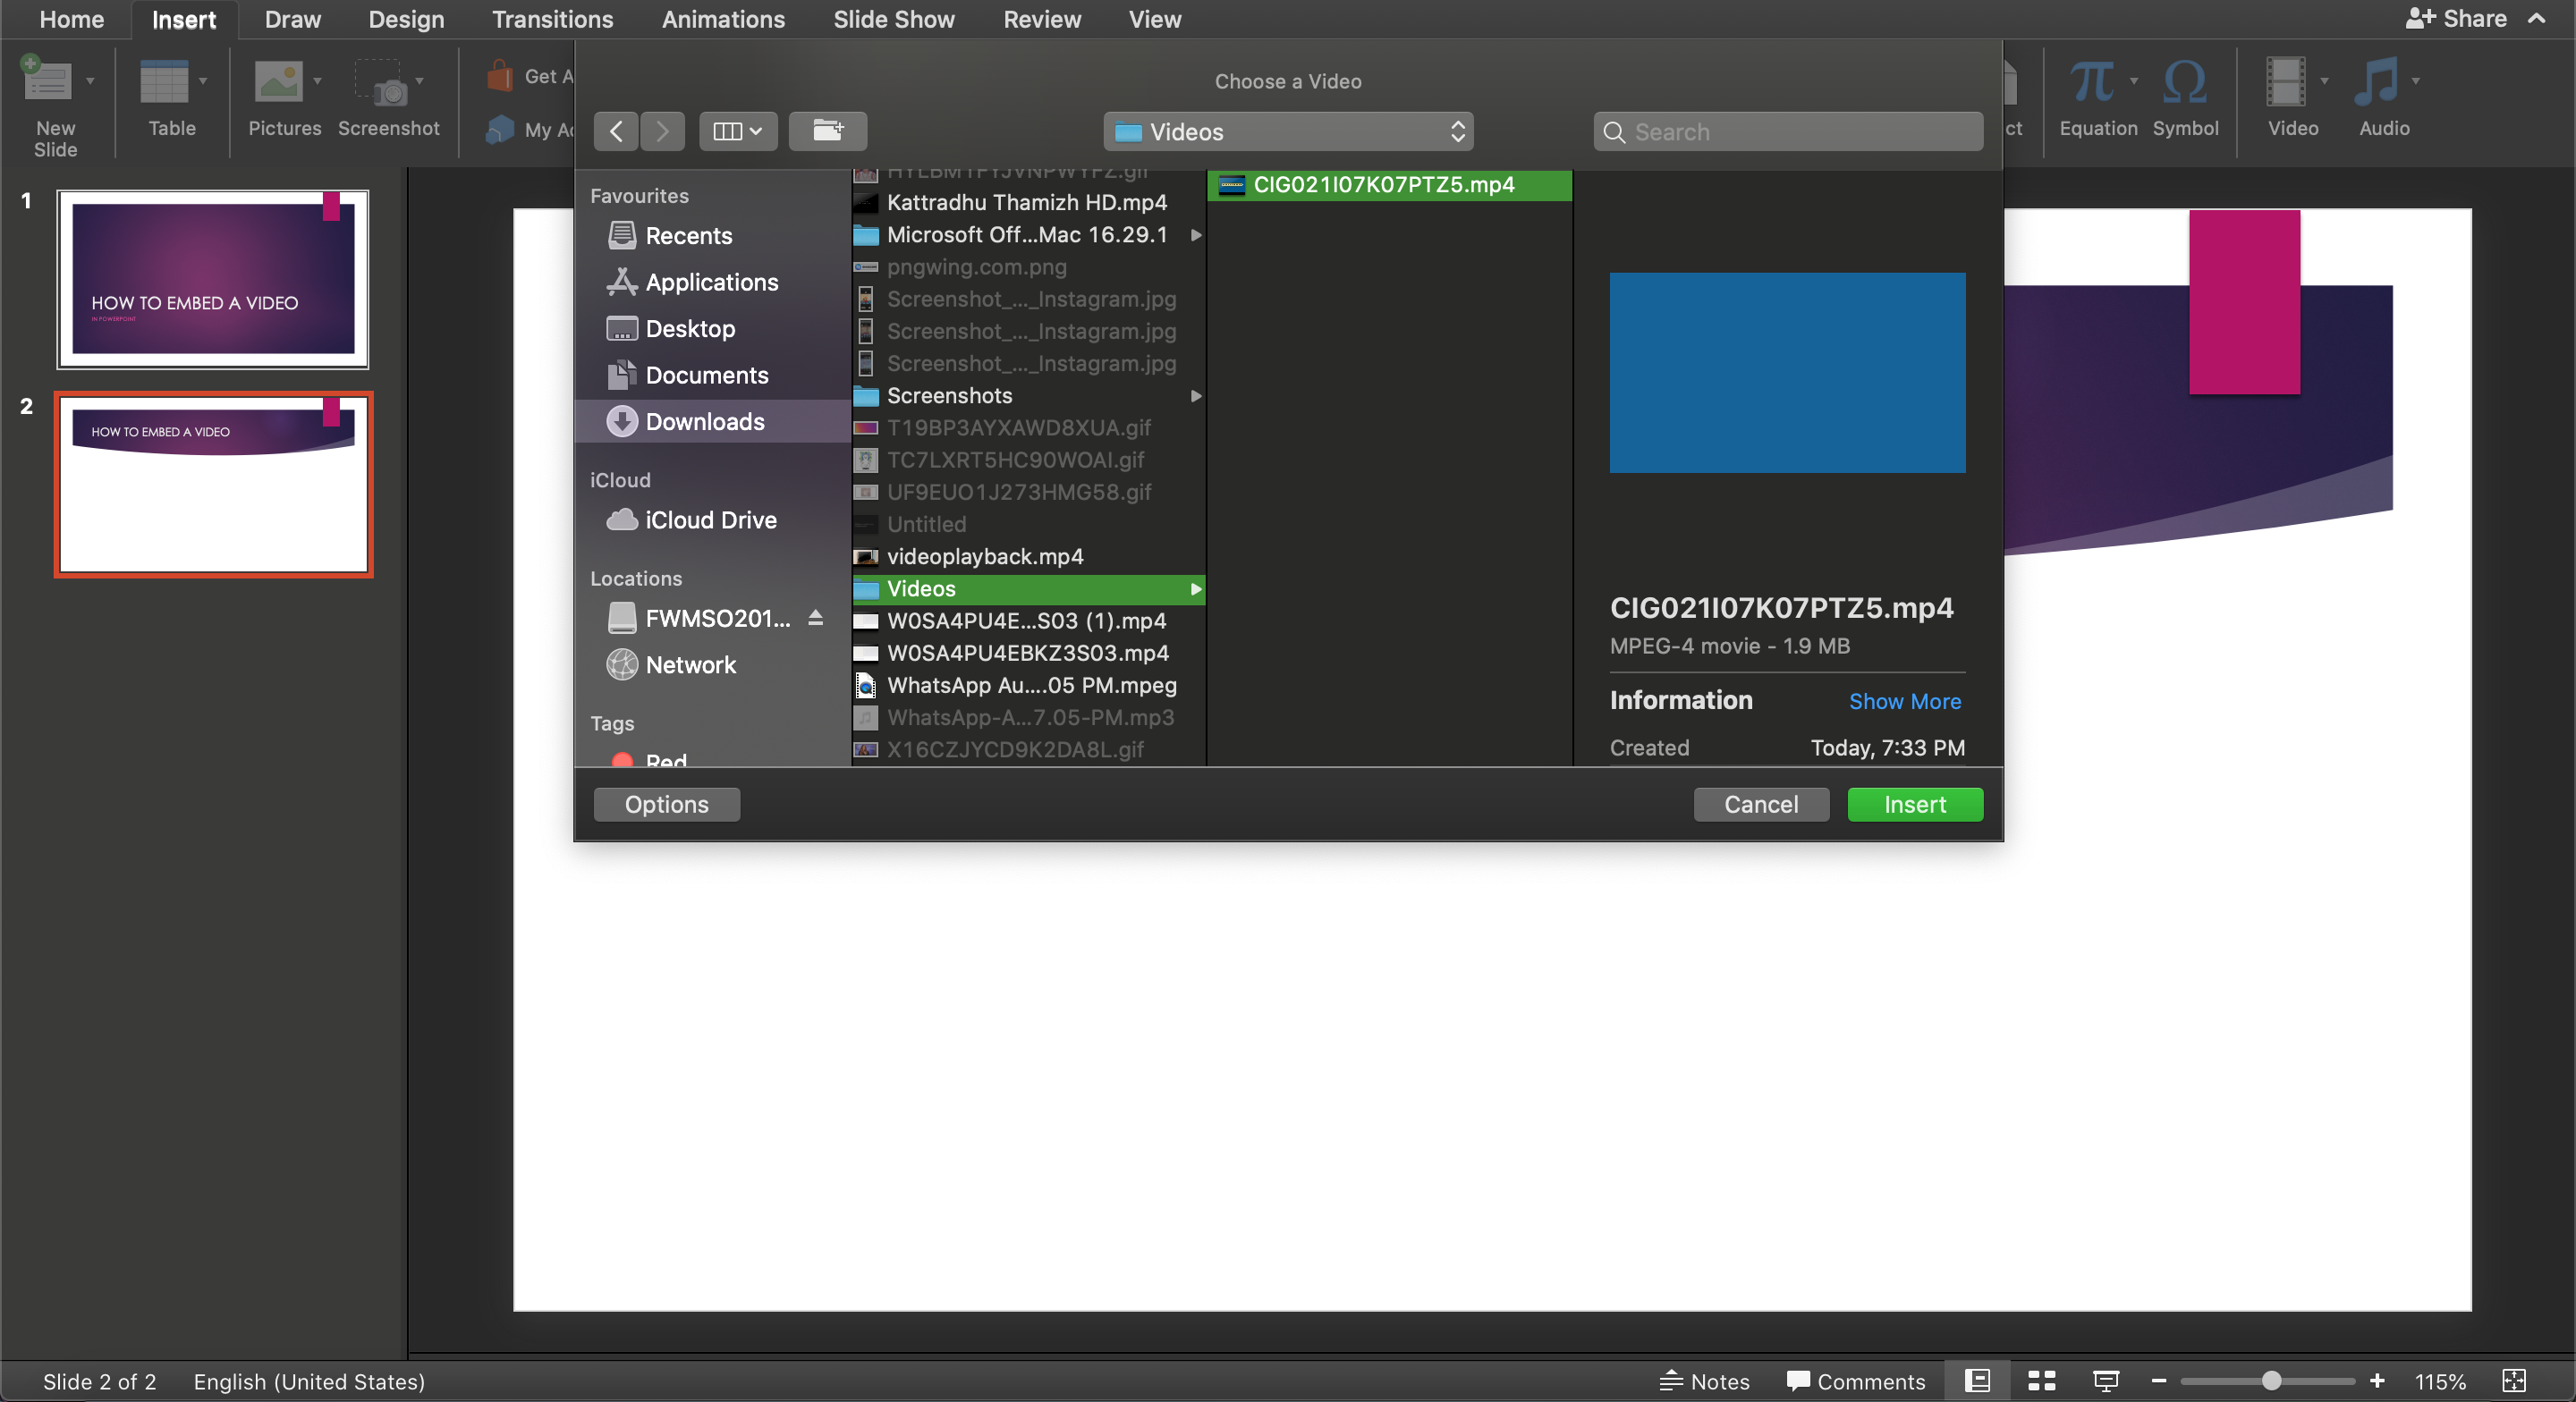Expand the Screenshots folder arrow

(x=1195, y=396)
